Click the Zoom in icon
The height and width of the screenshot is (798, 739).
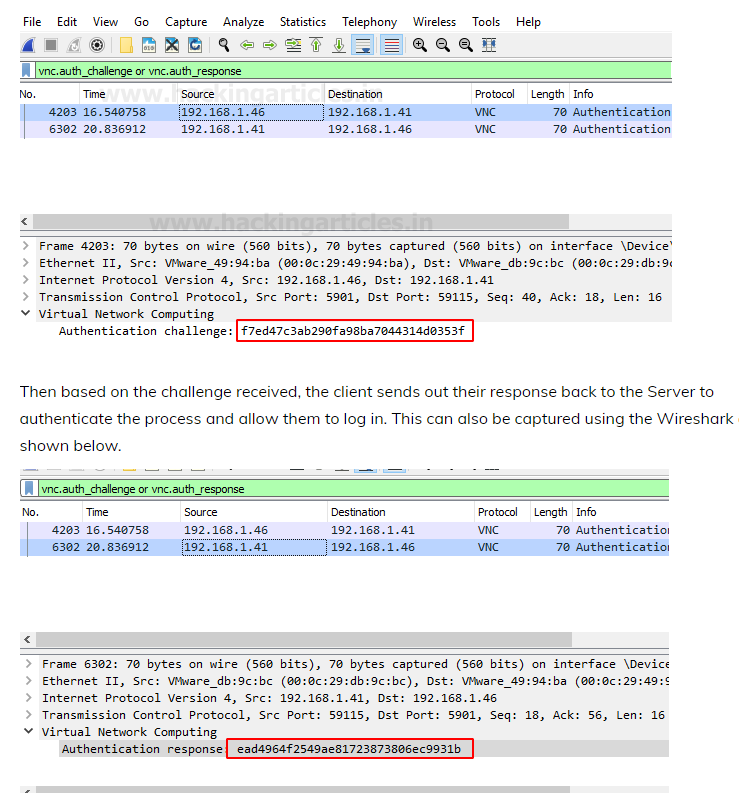pos(420,45)
